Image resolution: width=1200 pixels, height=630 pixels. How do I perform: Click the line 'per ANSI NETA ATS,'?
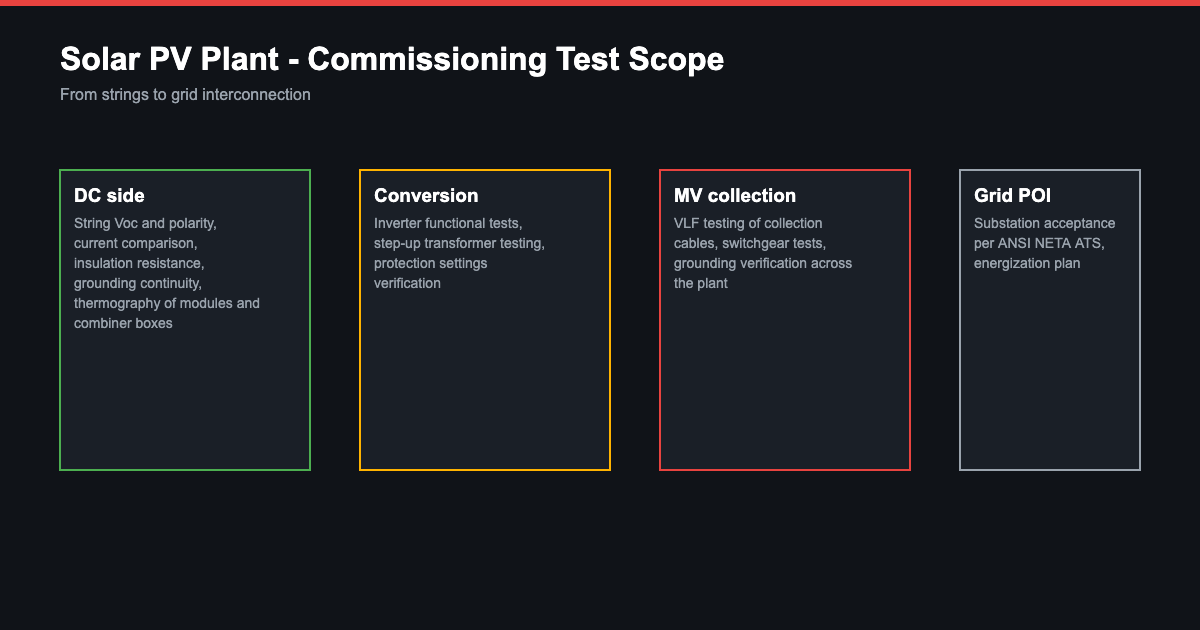point(1039,243)
